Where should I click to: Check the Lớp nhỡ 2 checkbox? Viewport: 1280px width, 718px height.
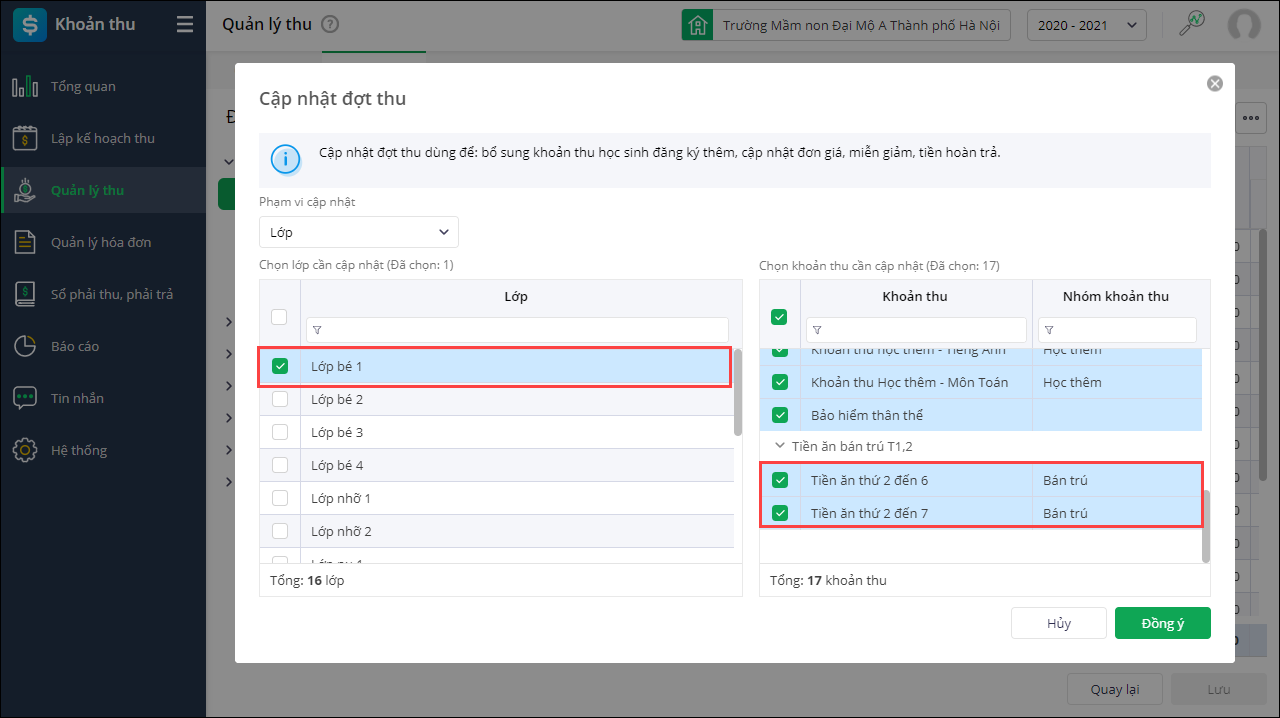pyautogui.click(x=280, y=531)
